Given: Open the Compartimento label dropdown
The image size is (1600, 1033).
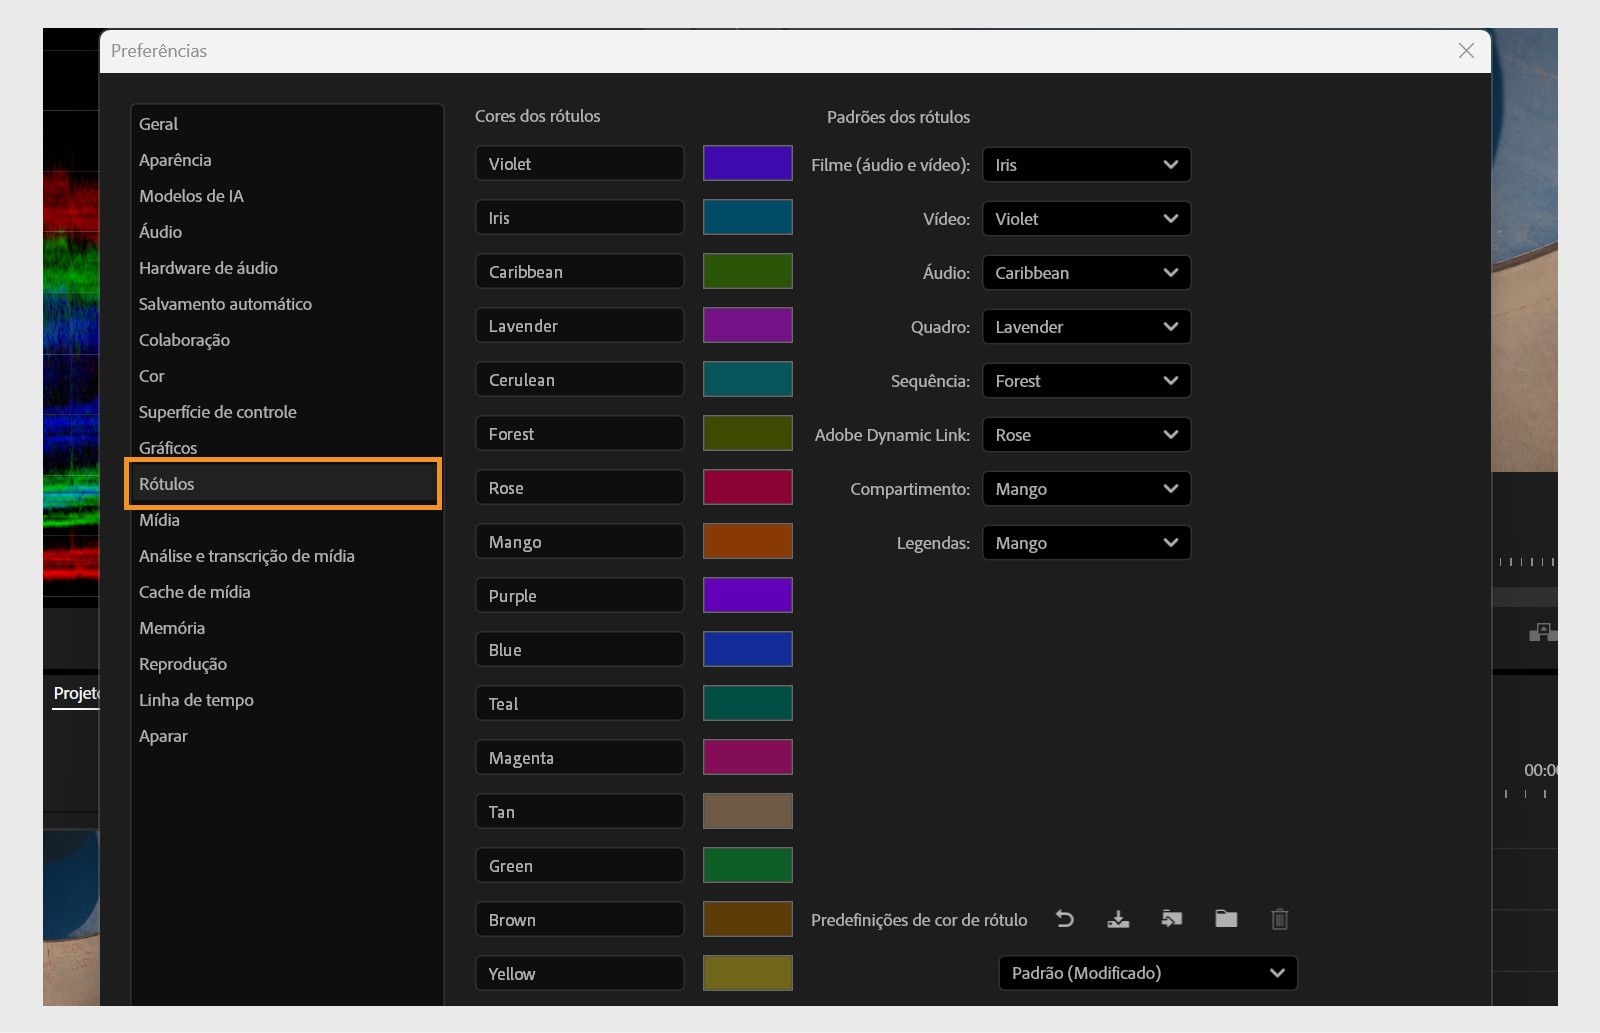Looking at the screenshot, I should [1087, 489].
